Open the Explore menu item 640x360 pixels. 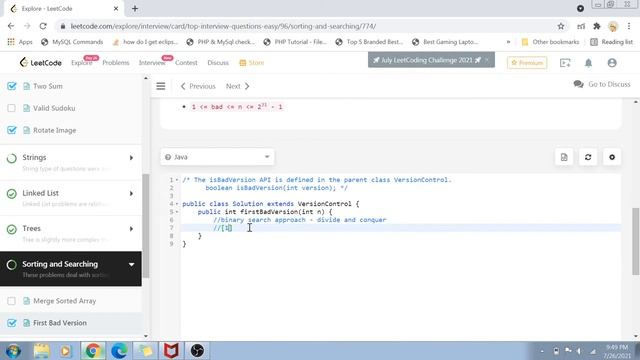81,63
